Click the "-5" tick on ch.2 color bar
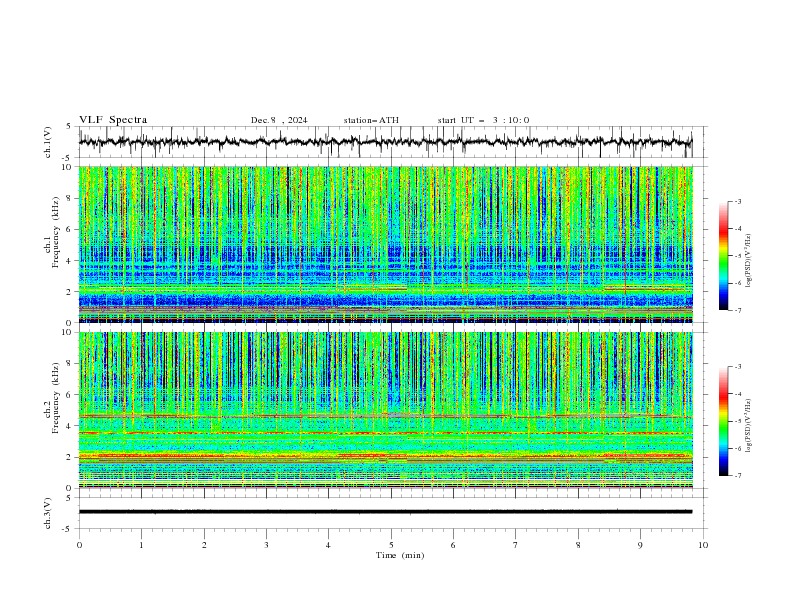 pyautogui.click(x=737, y=421)
